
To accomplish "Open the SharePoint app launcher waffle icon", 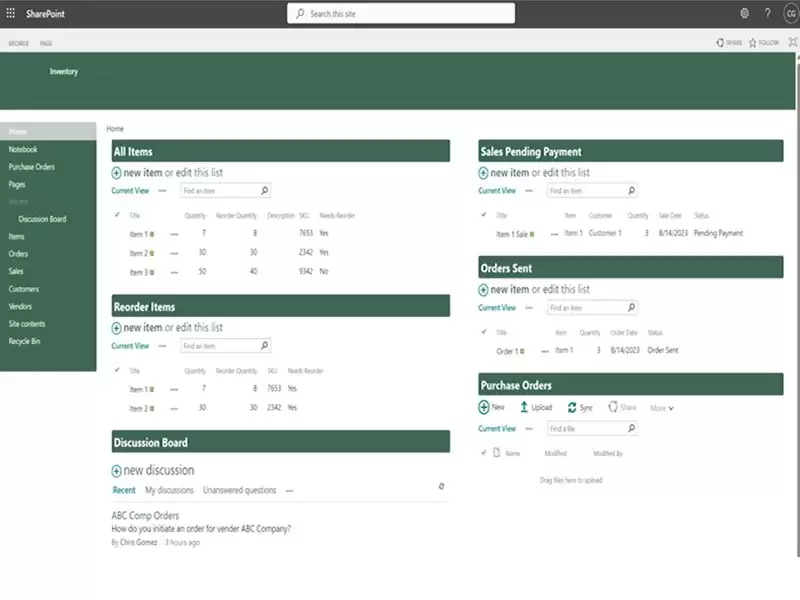I will 10,13.
